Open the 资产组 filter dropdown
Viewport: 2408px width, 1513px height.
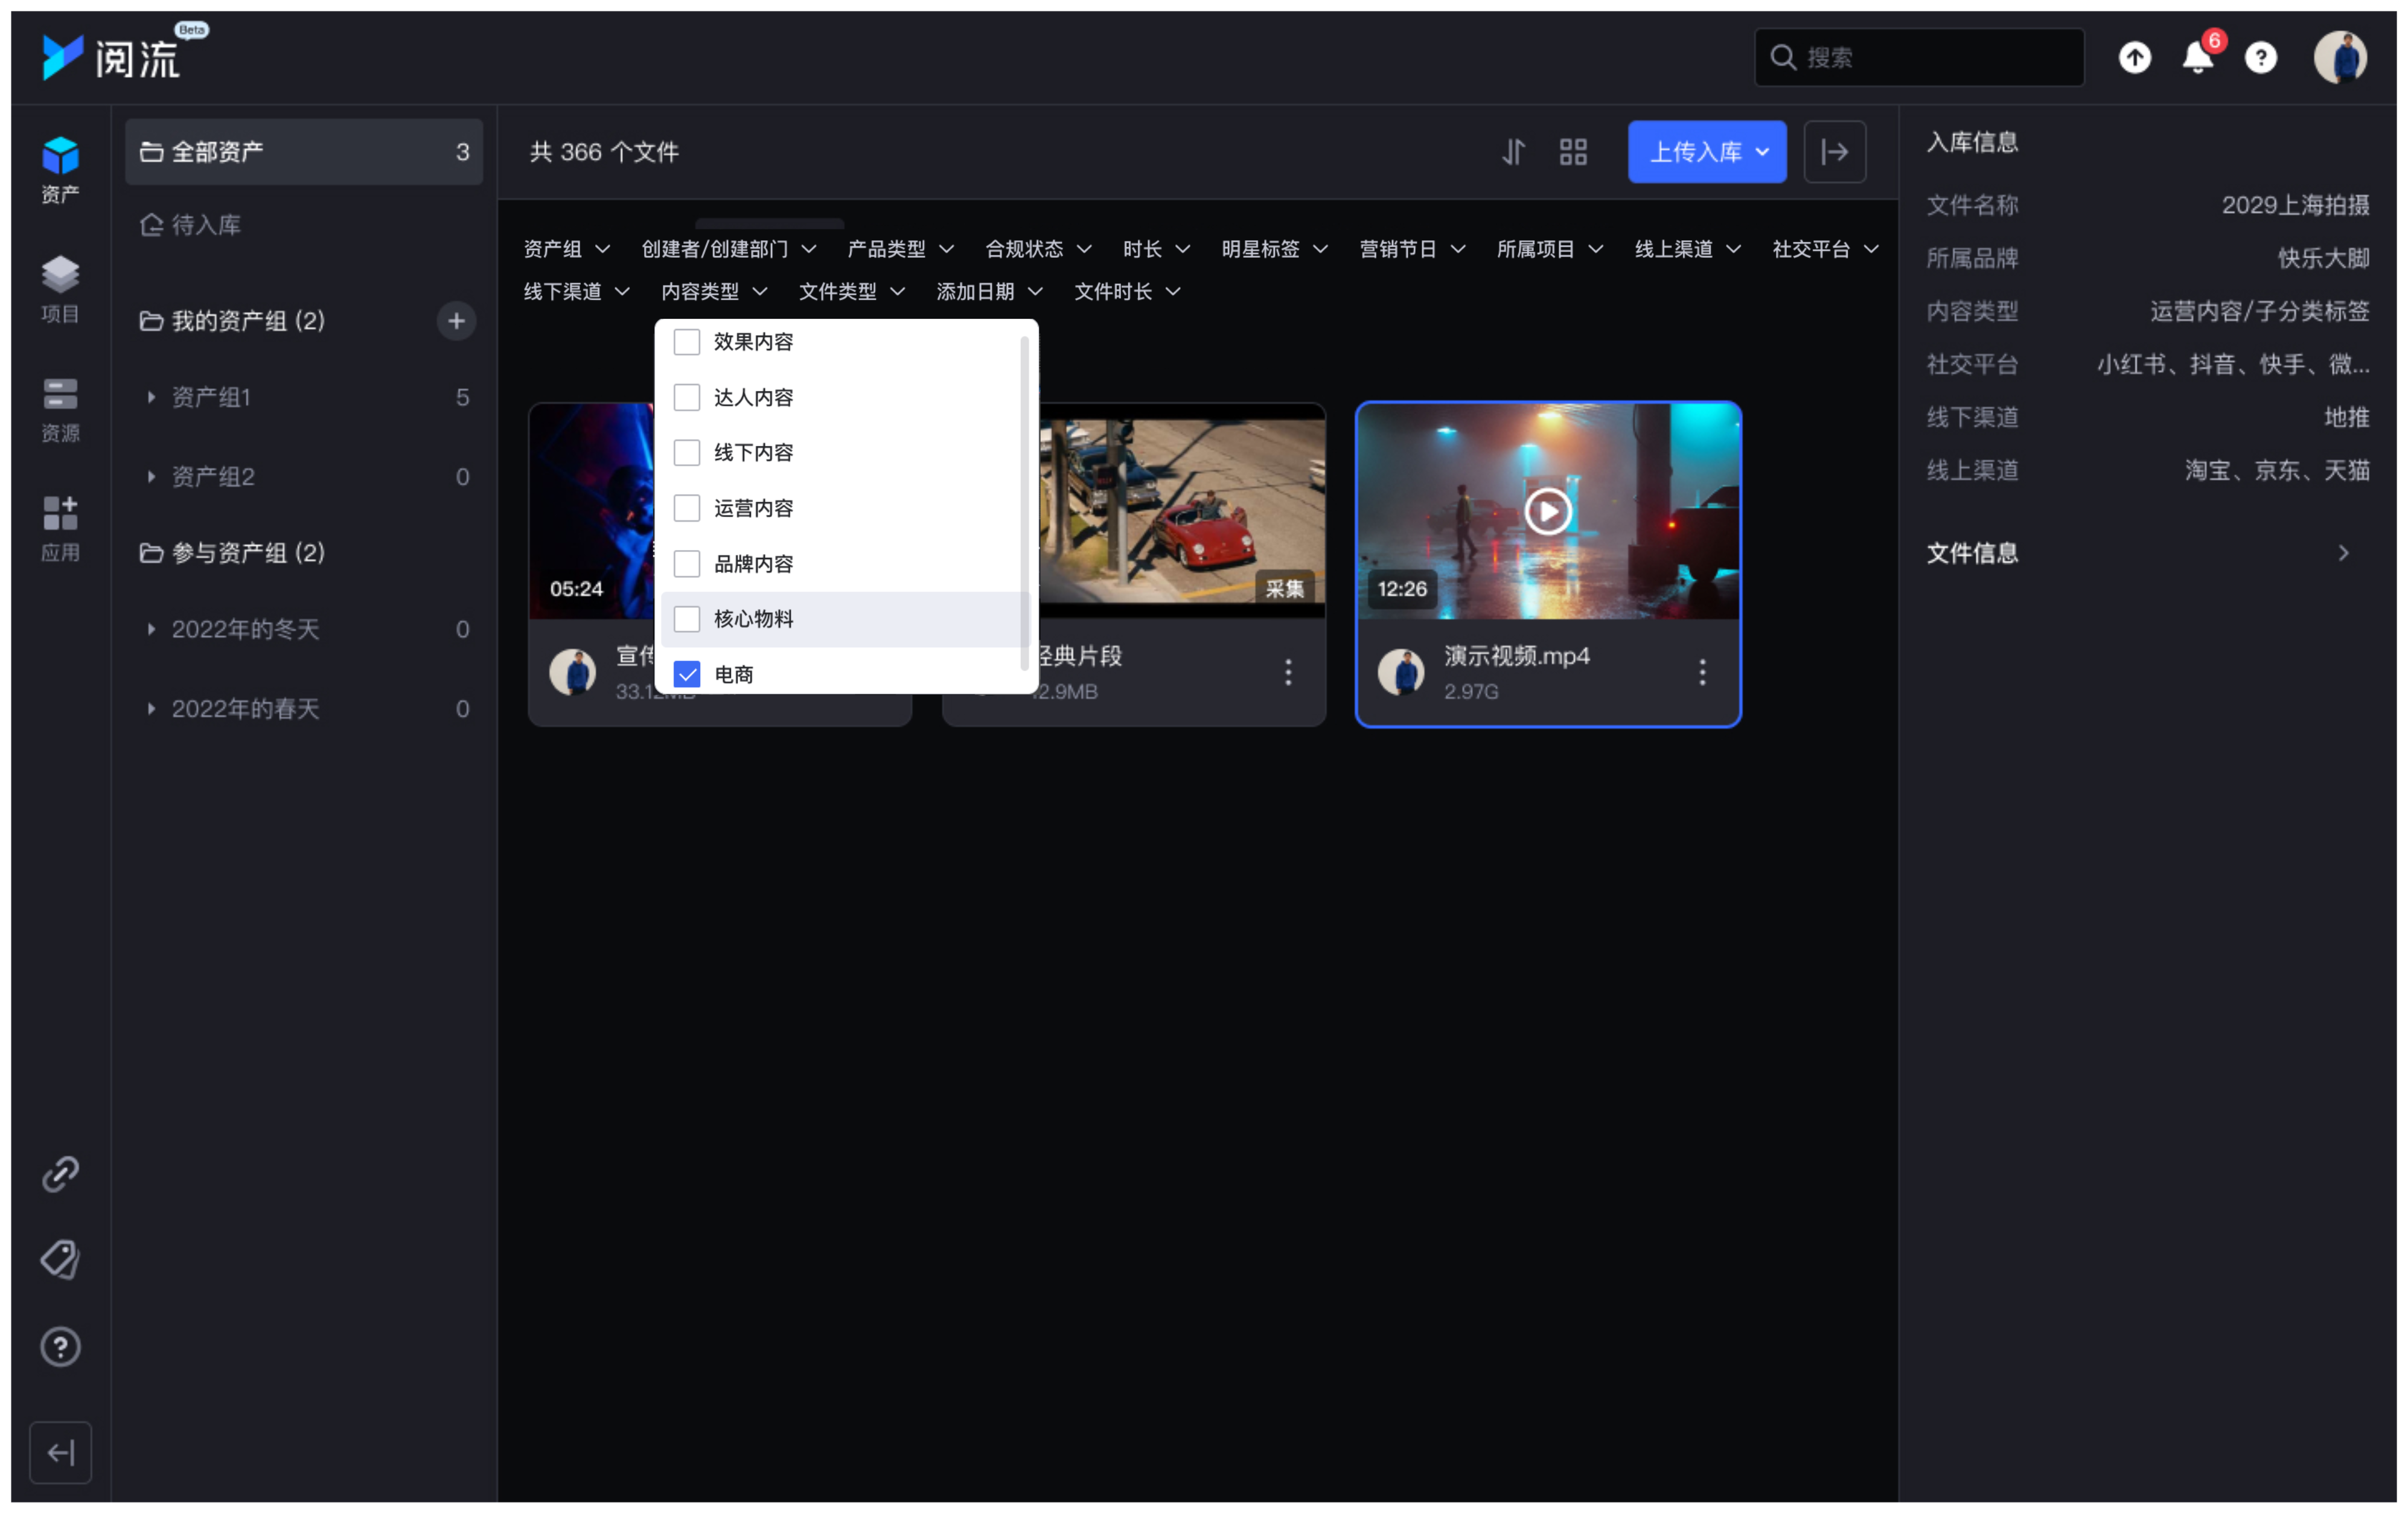point(566,249)
